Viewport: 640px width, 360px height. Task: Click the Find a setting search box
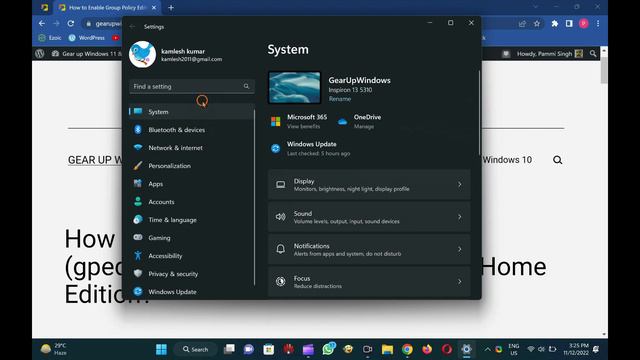pos(192,86)
